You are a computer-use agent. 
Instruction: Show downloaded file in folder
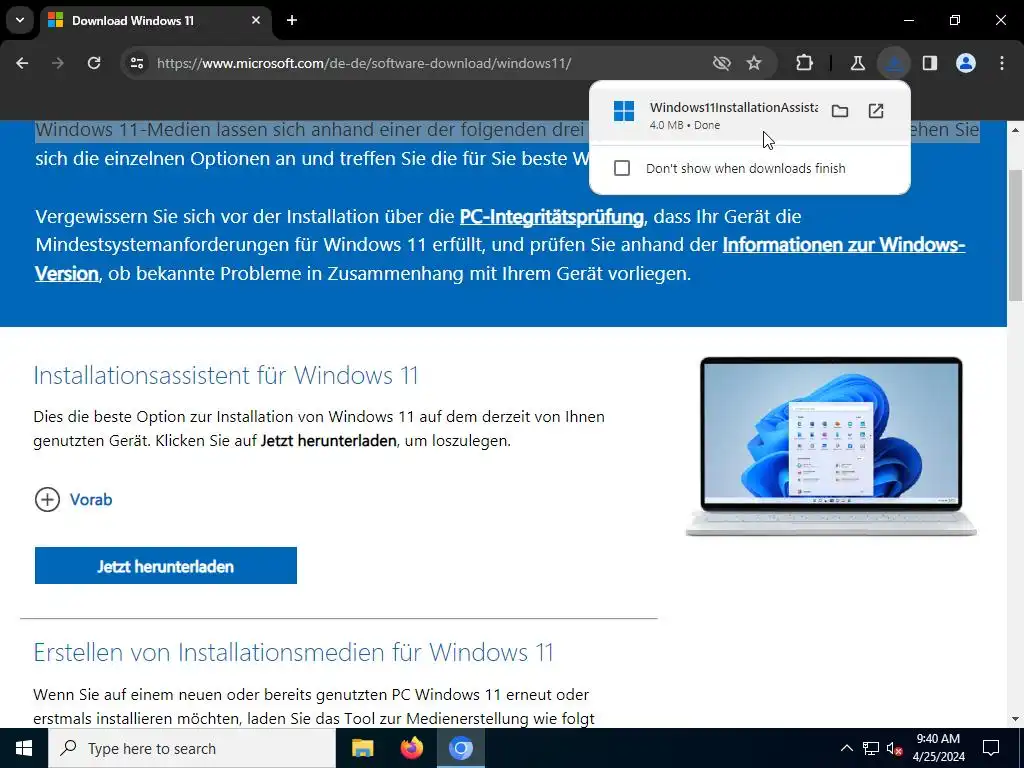[x=840, y=111]
